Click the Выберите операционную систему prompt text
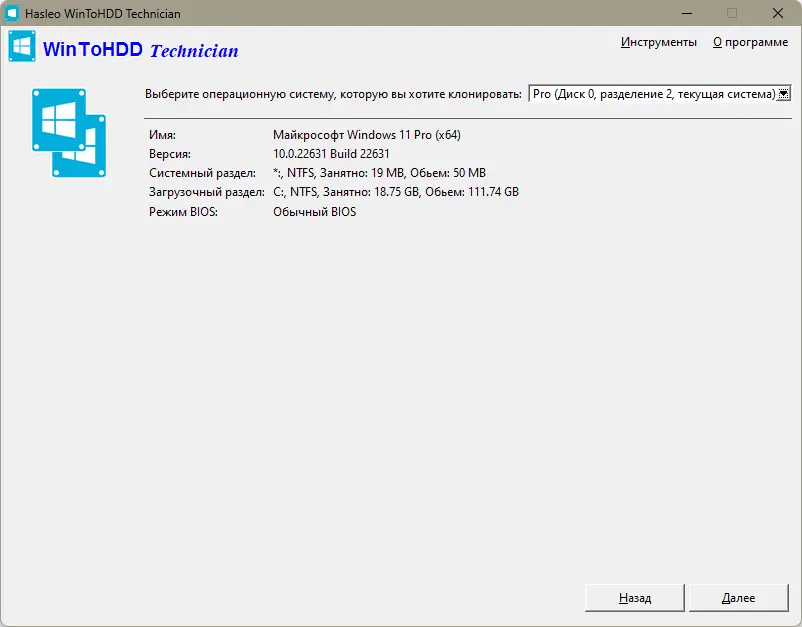Image resolution: width=802 pixels, height=627 pixels. coord(333,94)
